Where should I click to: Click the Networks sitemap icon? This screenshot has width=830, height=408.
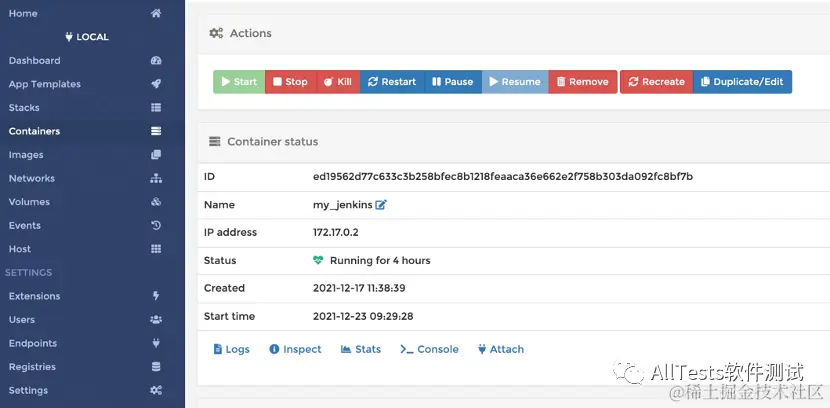pos(156,178)
